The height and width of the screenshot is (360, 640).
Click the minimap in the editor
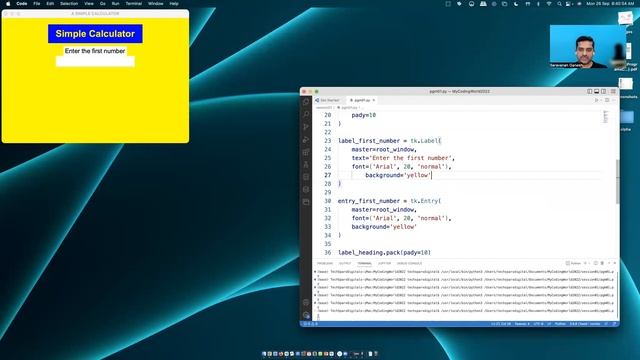606,117
